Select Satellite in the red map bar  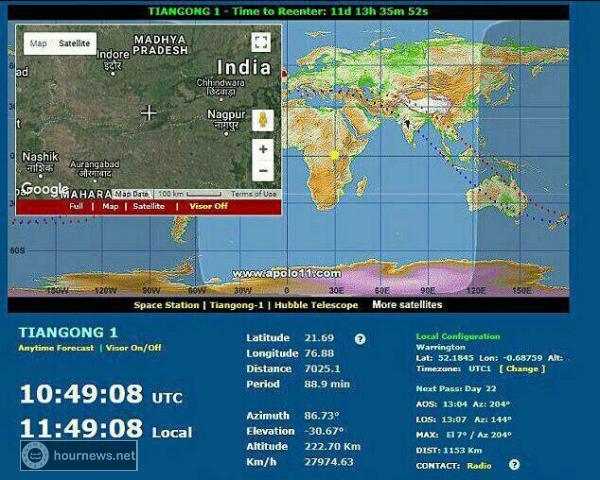pos(148,206)
